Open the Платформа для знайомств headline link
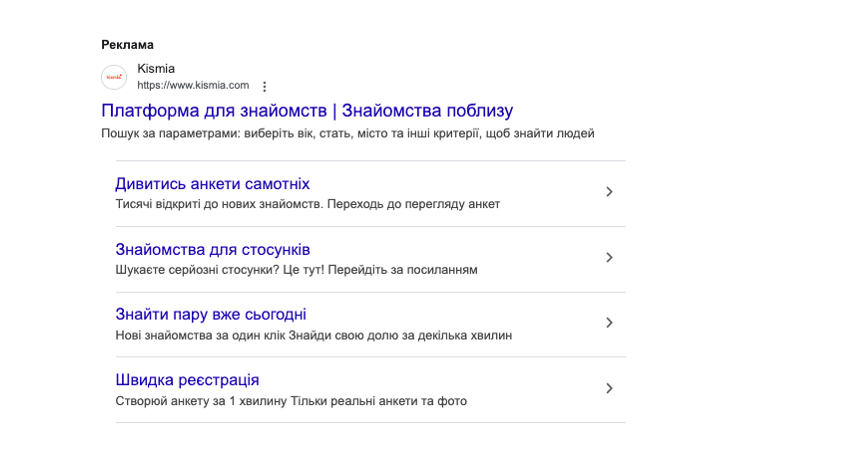843x464 pixels. point(307,111)
